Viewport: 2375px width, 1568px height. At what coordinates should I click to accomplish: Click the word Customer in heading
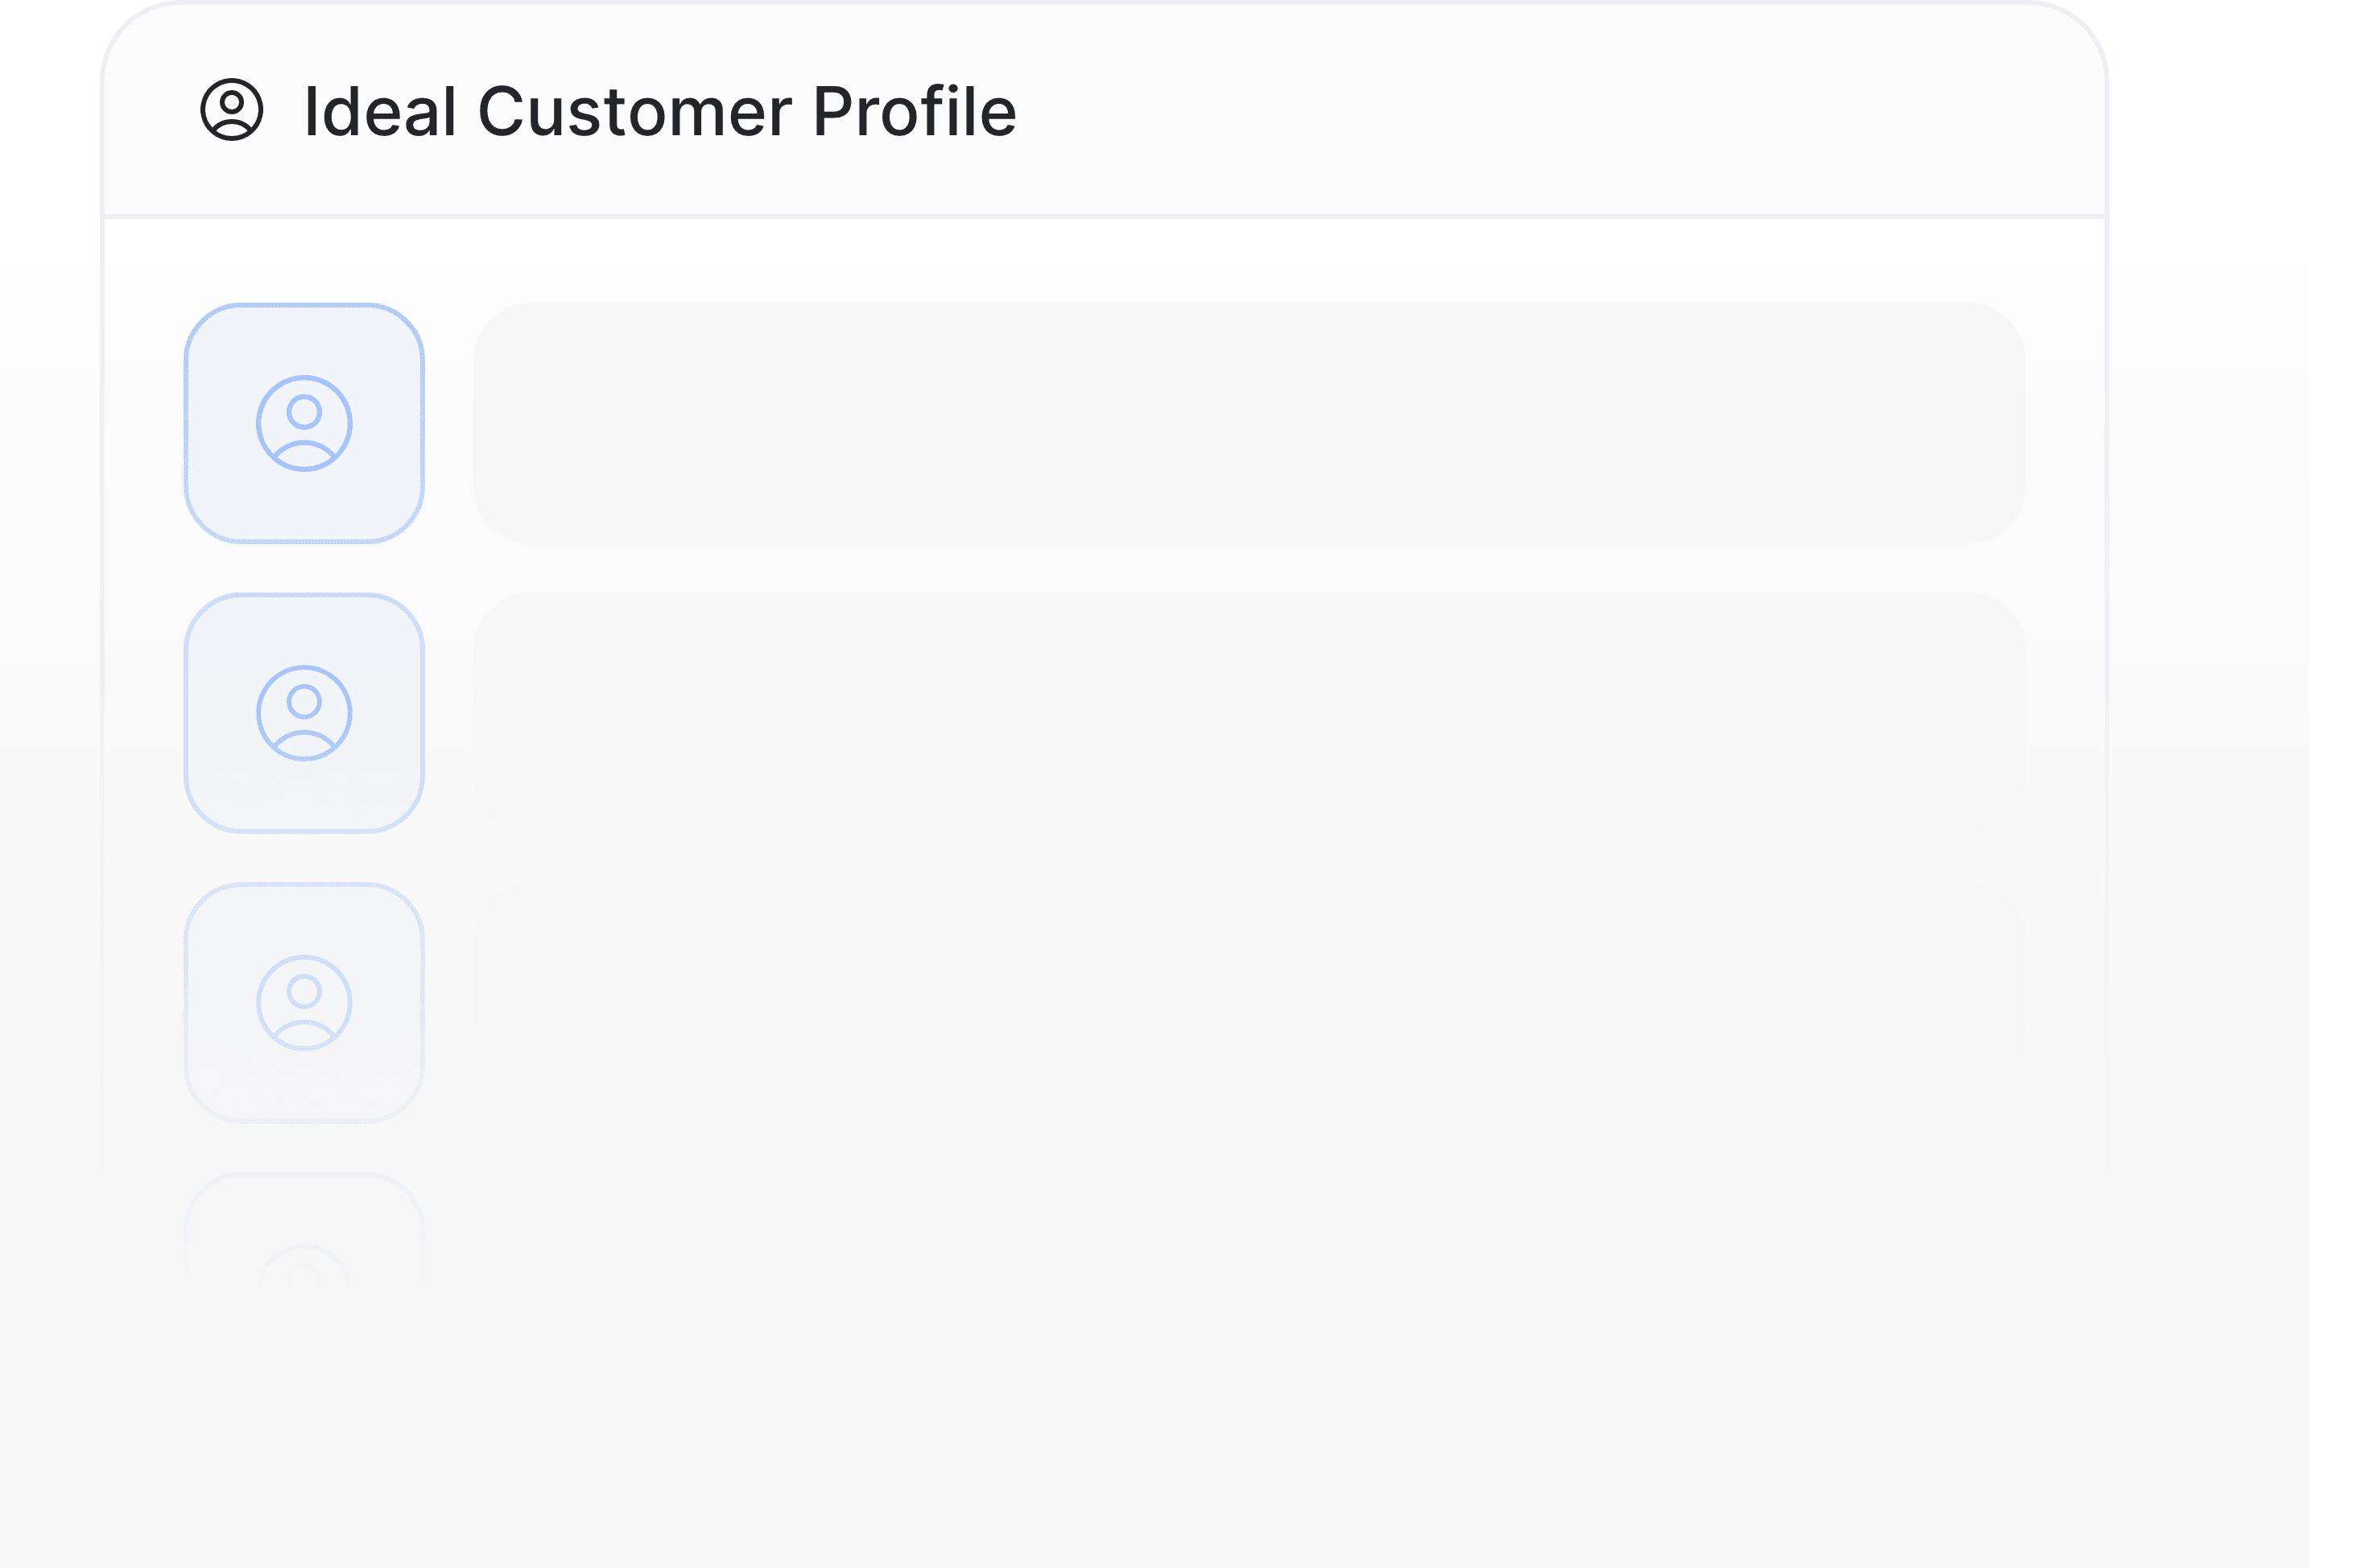(635, 111)
